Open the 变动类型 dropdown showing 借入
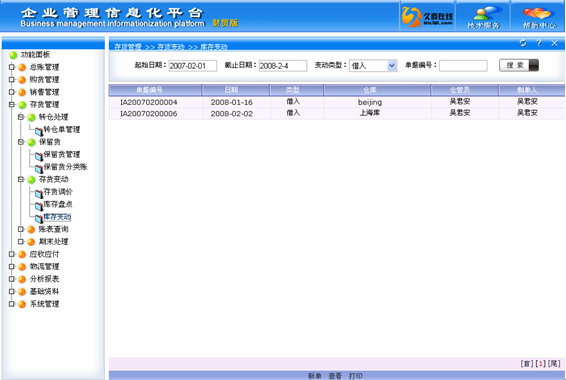566x380 pixels. [x=373, y=66]
